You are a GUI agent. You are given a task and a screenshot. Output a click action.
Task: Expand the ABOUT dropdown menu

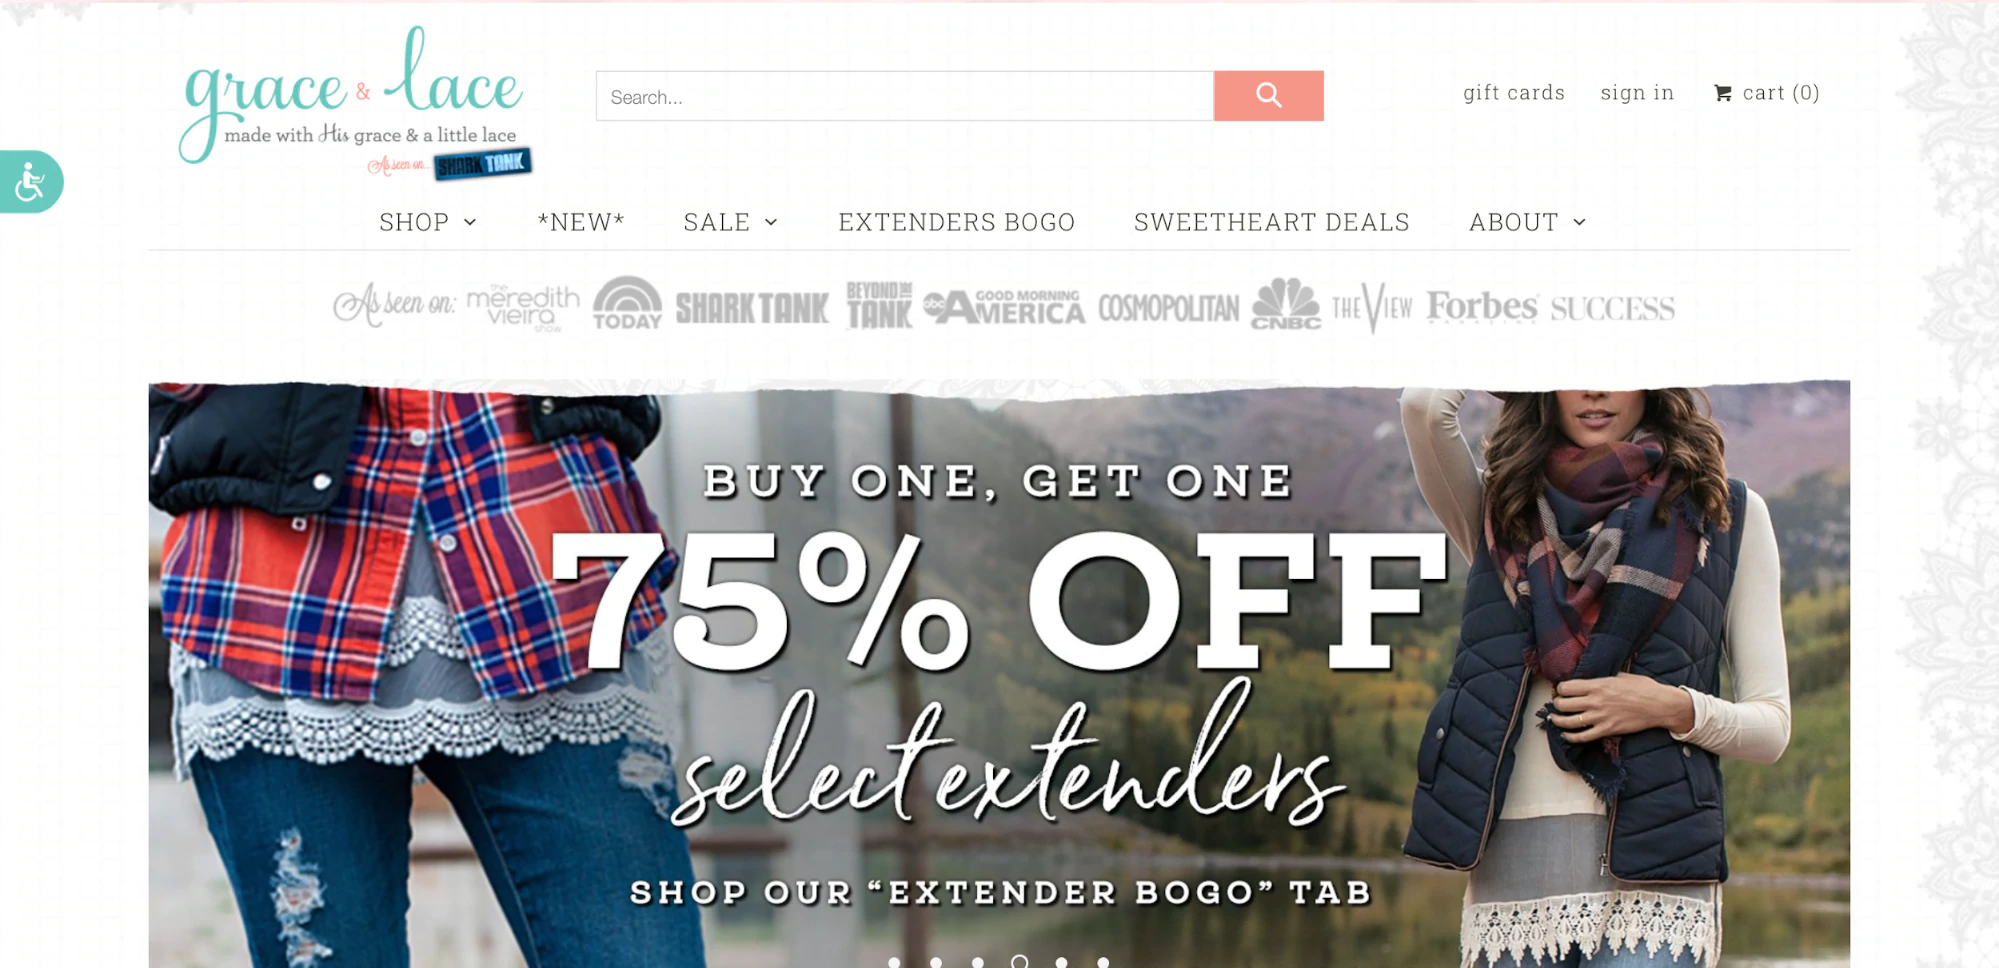coord(1527,222)
